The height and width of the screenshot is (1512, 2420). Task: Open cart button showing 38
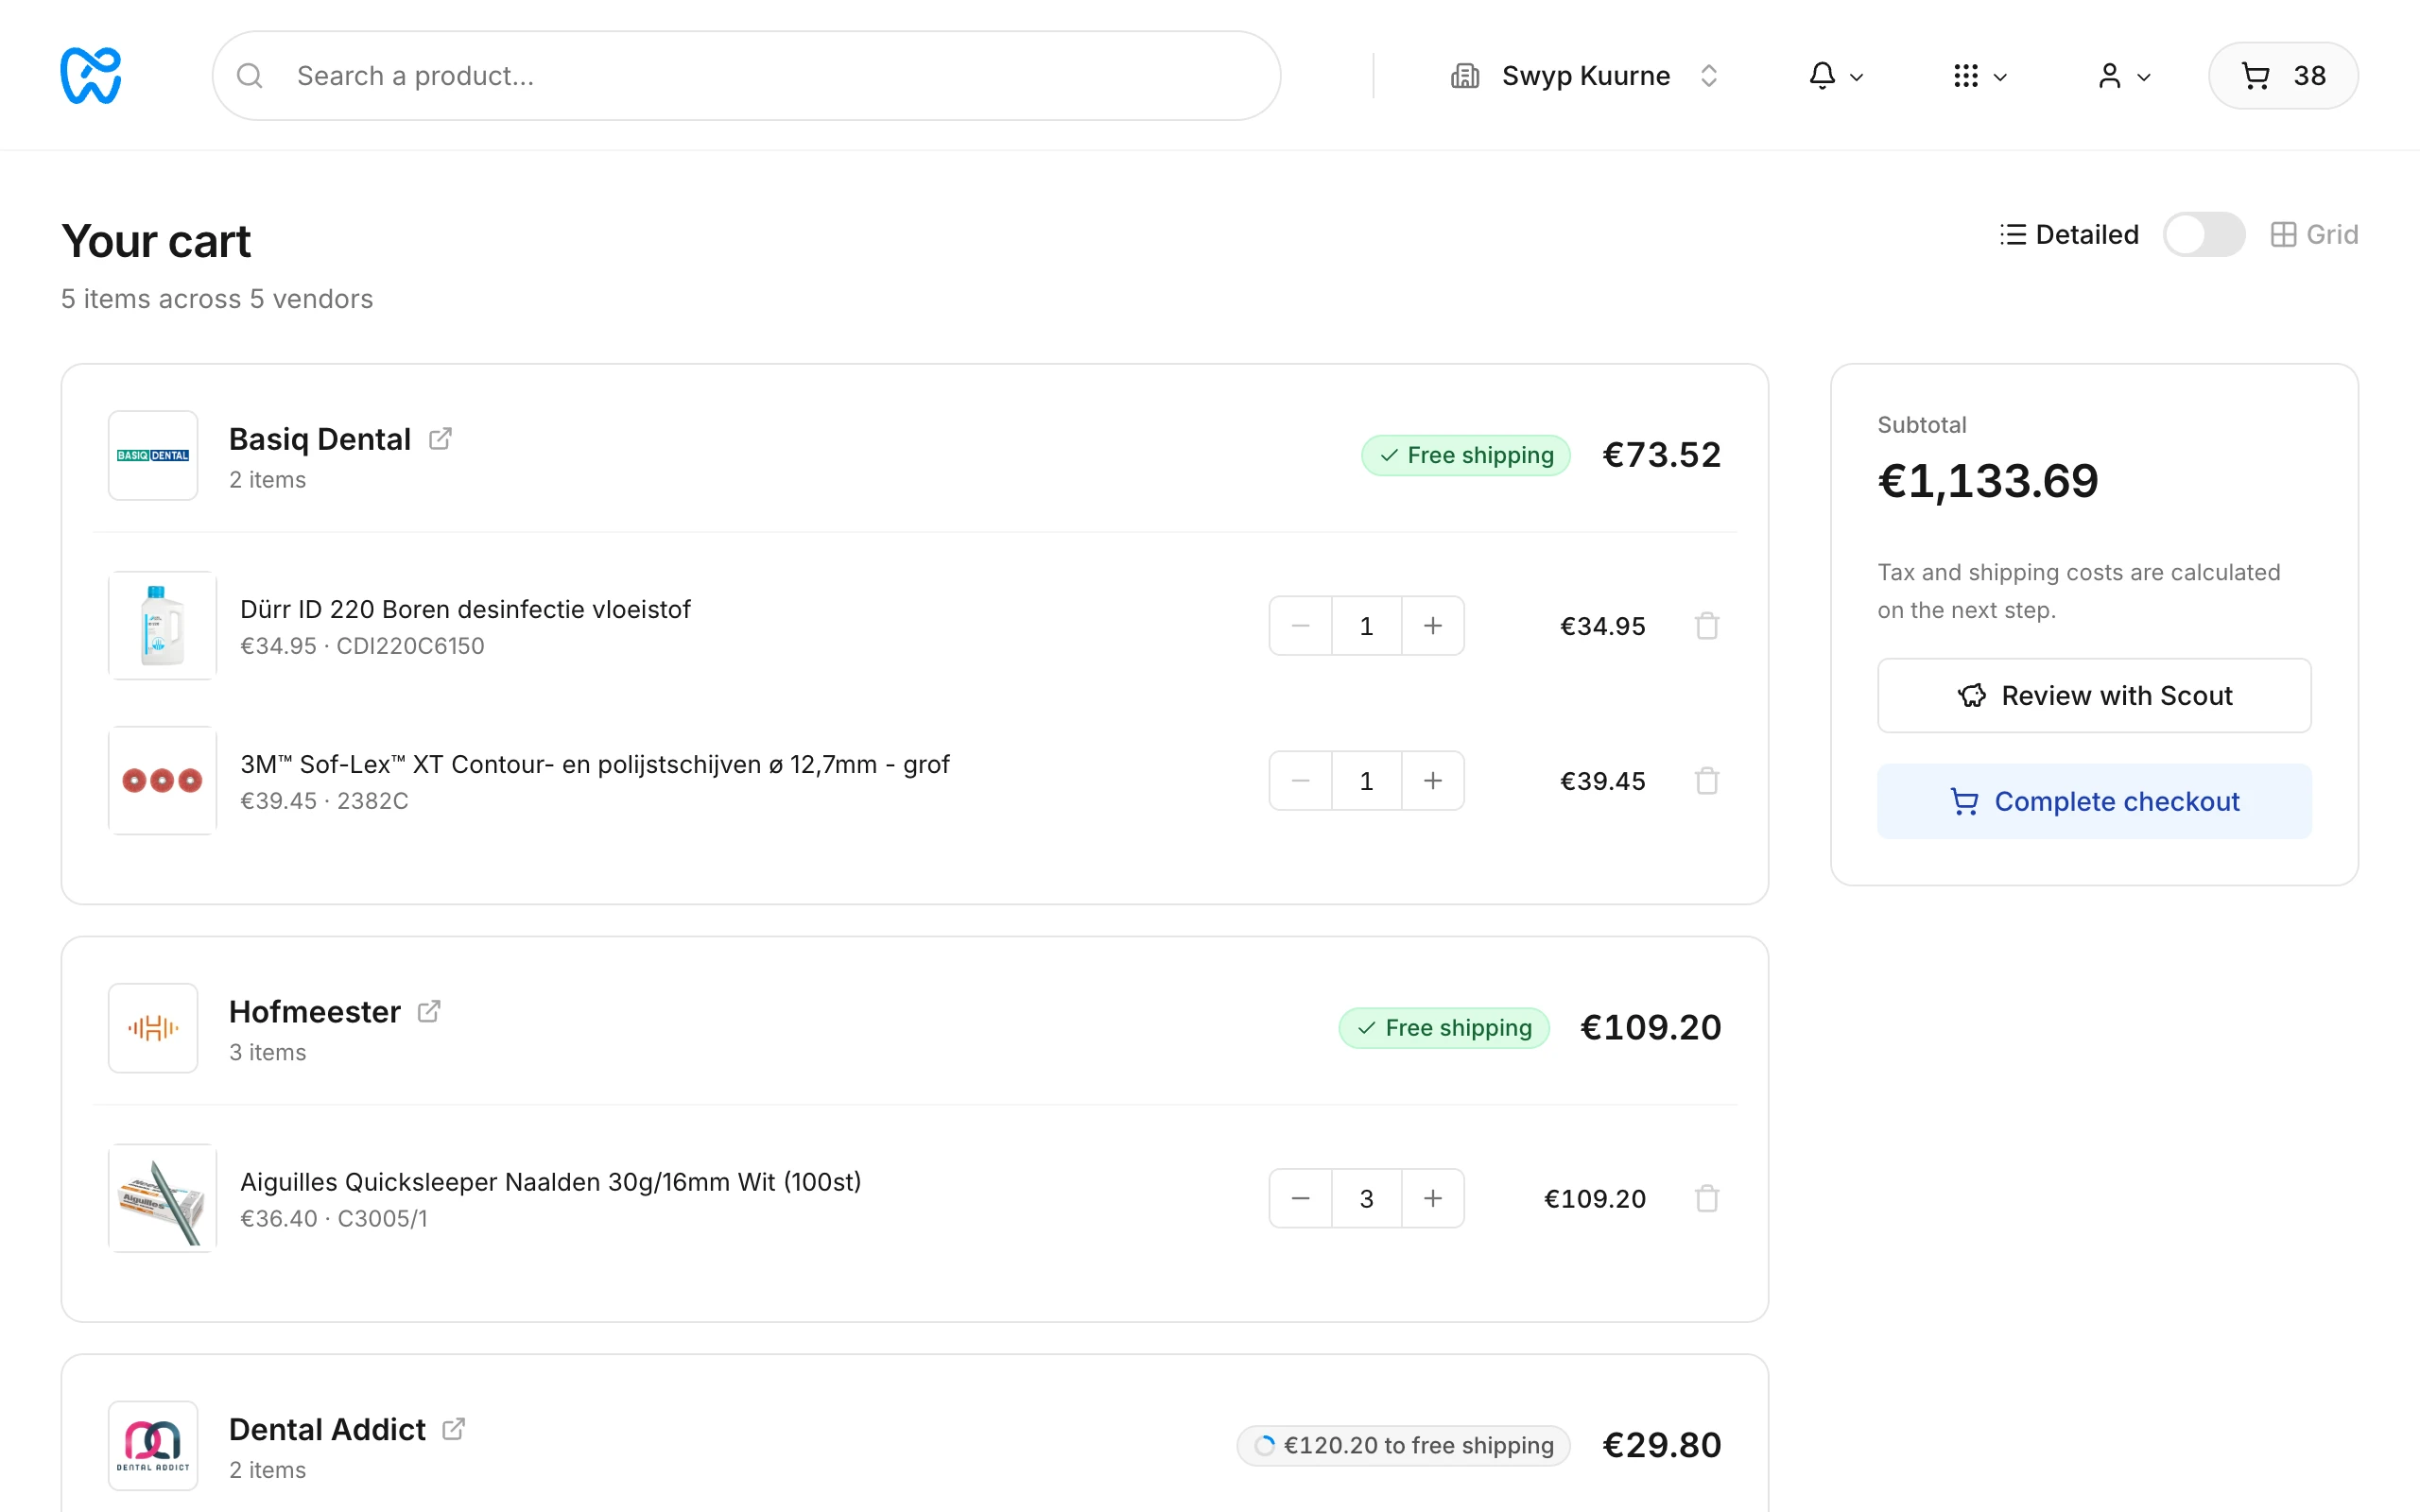[x=2283, y=76]
